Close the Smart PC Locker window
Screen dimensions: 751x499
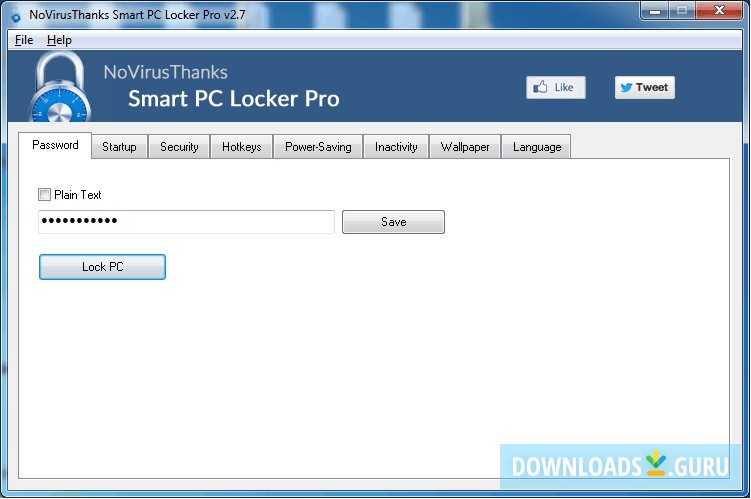[719, 11]
